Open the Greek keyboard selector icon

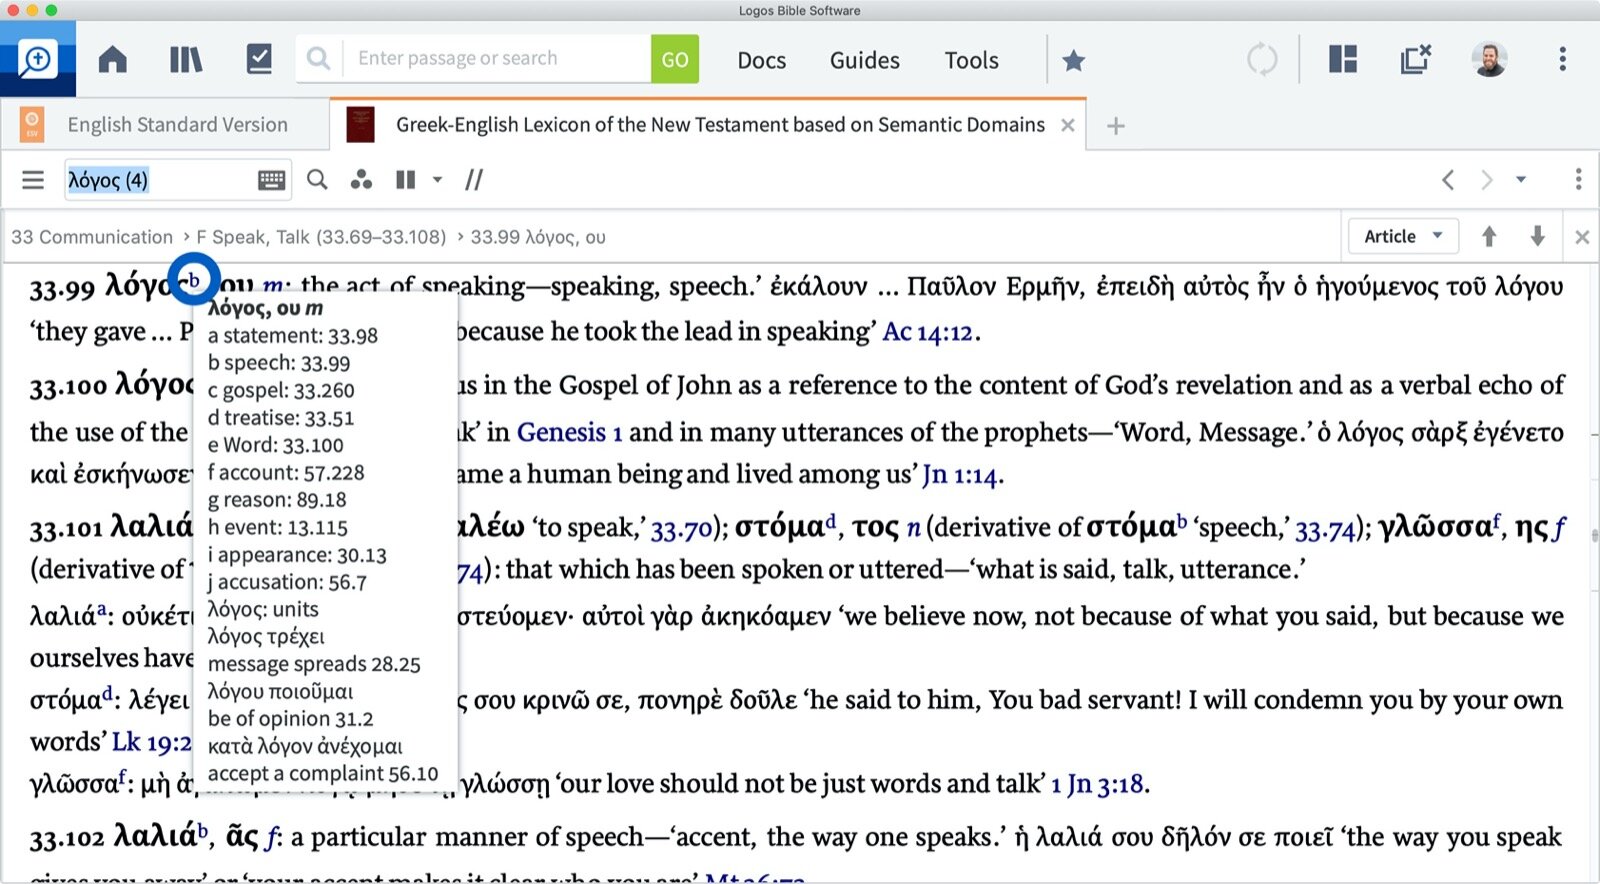pyautogui.click(x=272, y=180)
